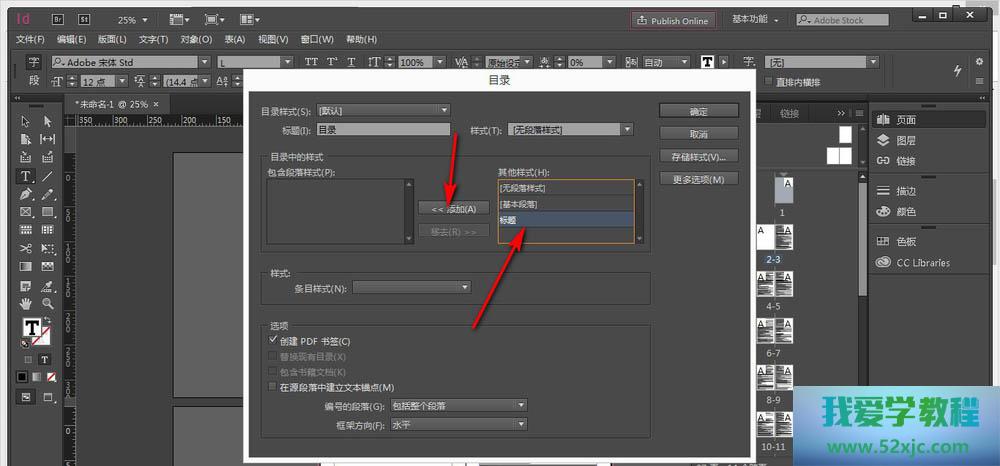Open the 文件(F) menu

coord(30,39)
